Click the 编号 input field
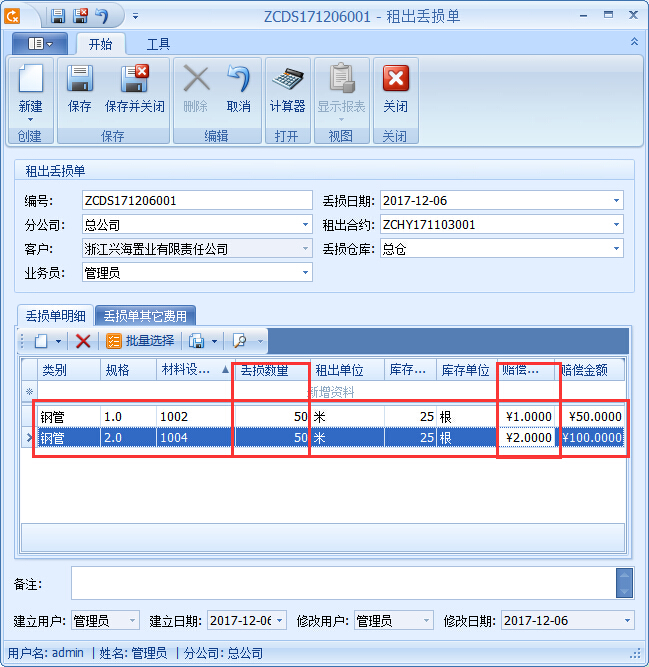The height and width of the screenshot is (667, 649). (x=197, y=200)
